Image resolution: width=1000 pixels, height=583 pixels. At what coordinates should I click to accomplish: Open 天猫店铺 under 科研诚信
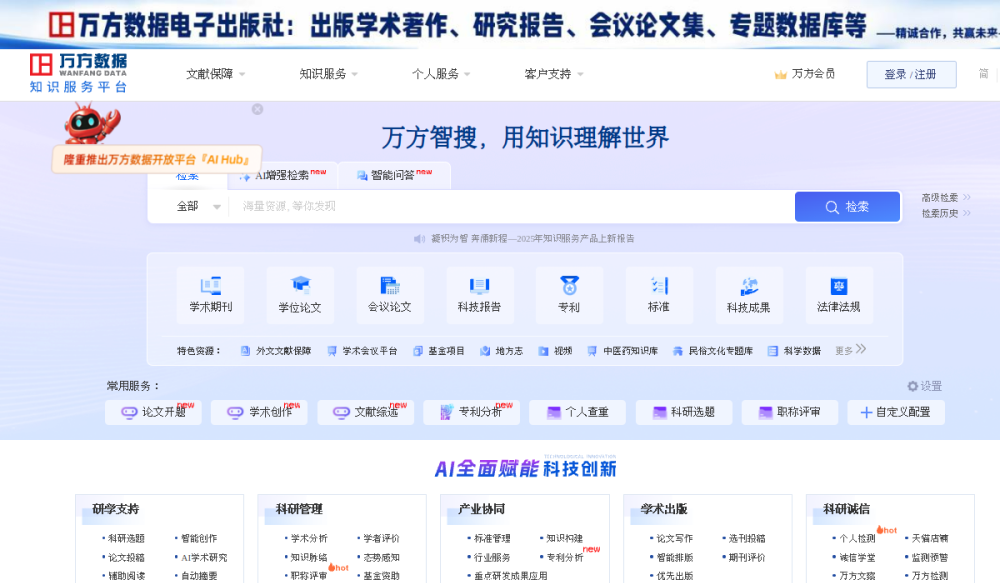pos(929,538)
